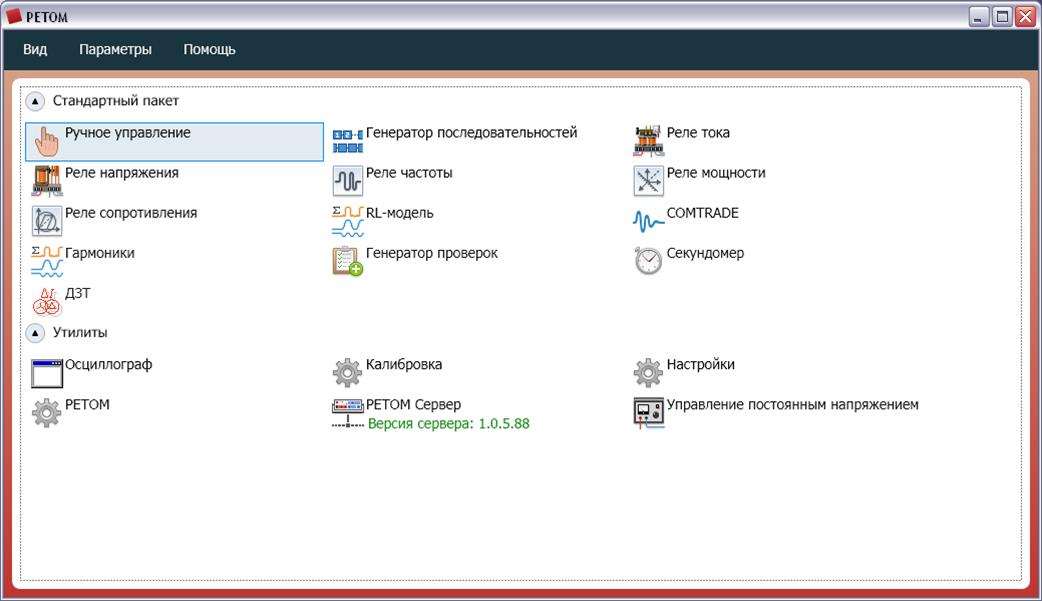Image resolution: width=1042 pixels, height=601 pixels.
Task: Click the Реле частоты label
Action: coord(409,173)
